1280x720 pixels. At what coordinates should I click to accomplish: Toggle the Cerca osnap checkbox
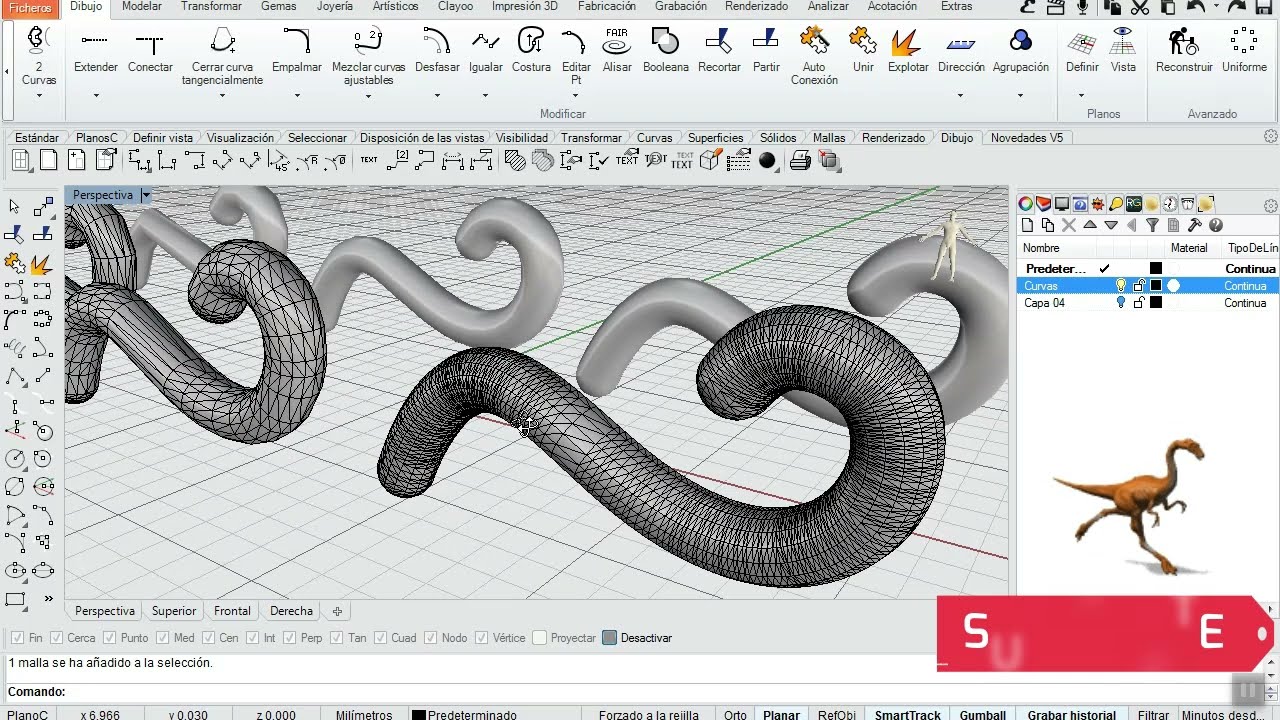(x=56, y=638)
